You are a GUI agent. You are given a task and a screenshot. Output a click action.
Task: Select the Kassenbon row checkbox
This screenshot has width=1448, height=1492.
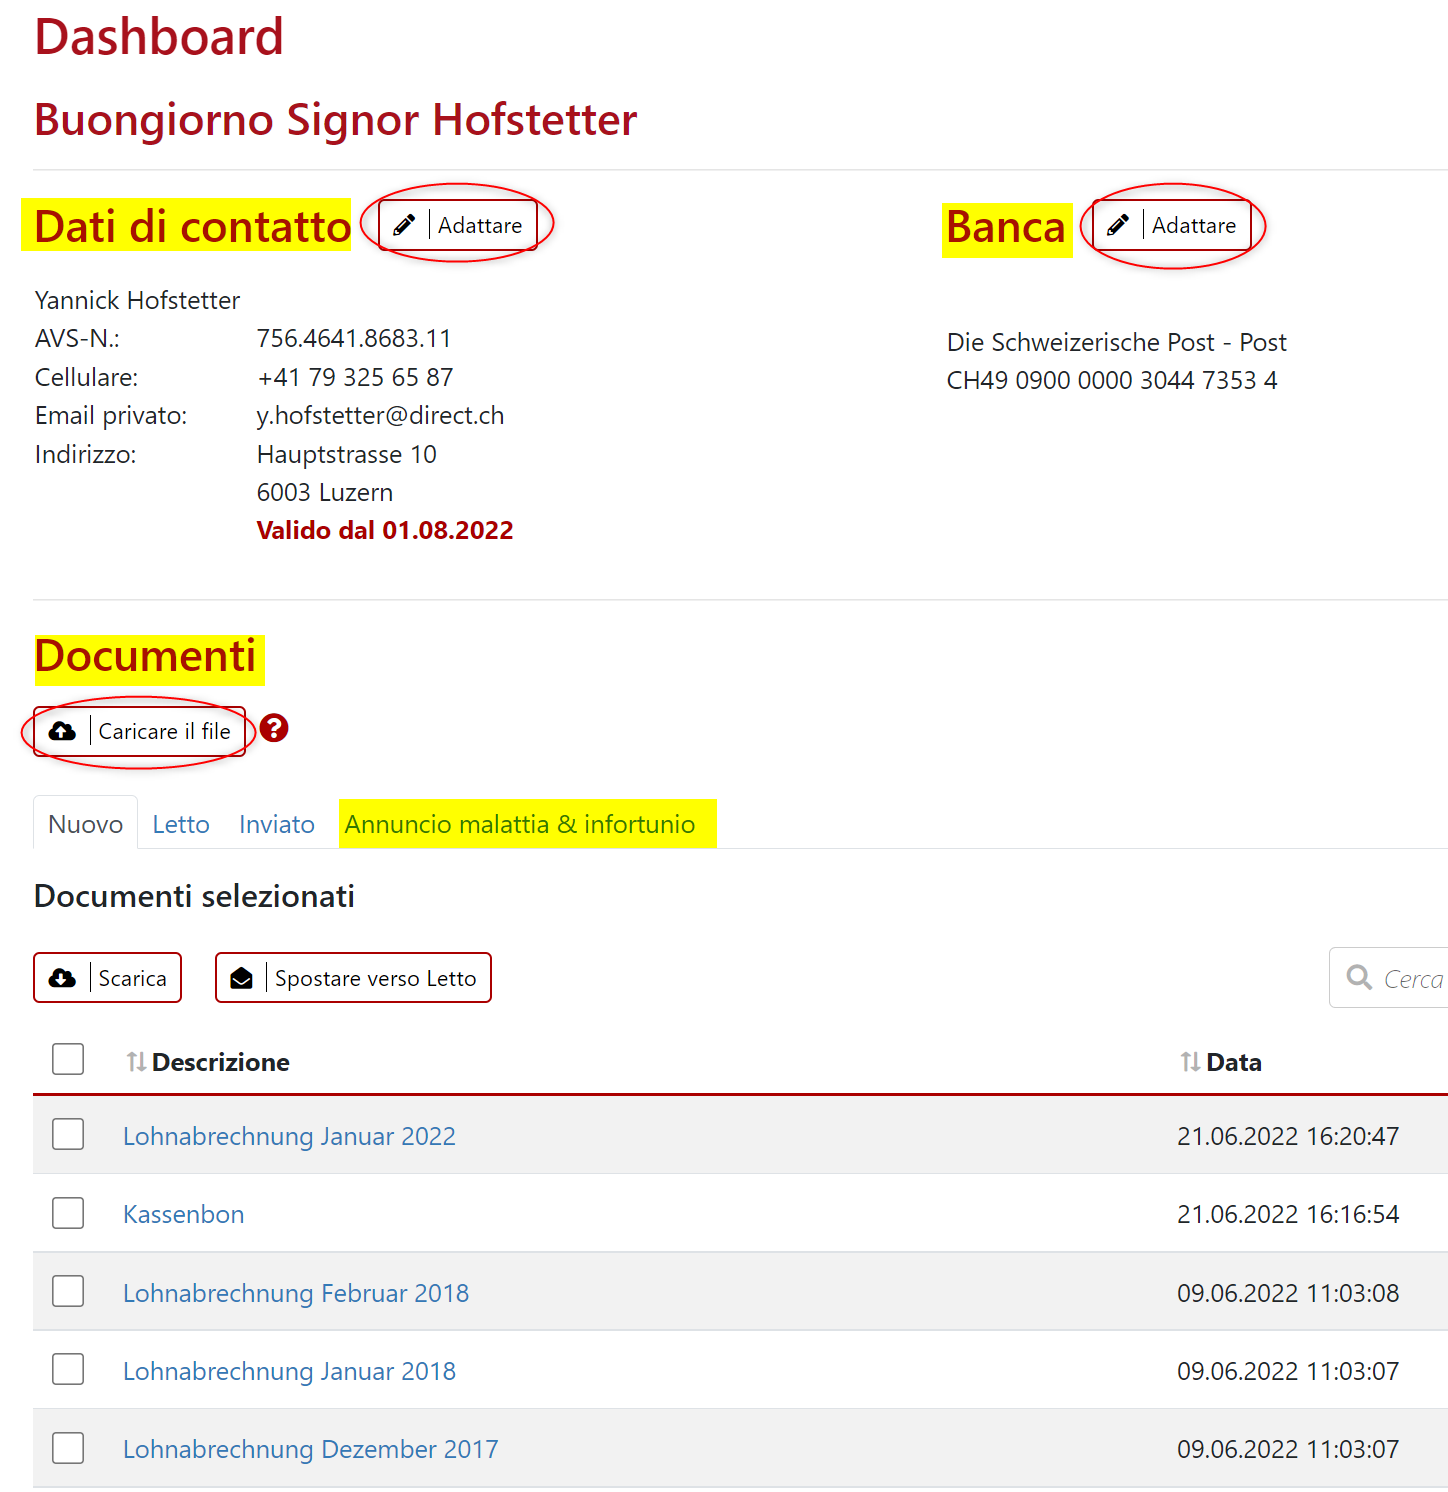coord(68,1213)
